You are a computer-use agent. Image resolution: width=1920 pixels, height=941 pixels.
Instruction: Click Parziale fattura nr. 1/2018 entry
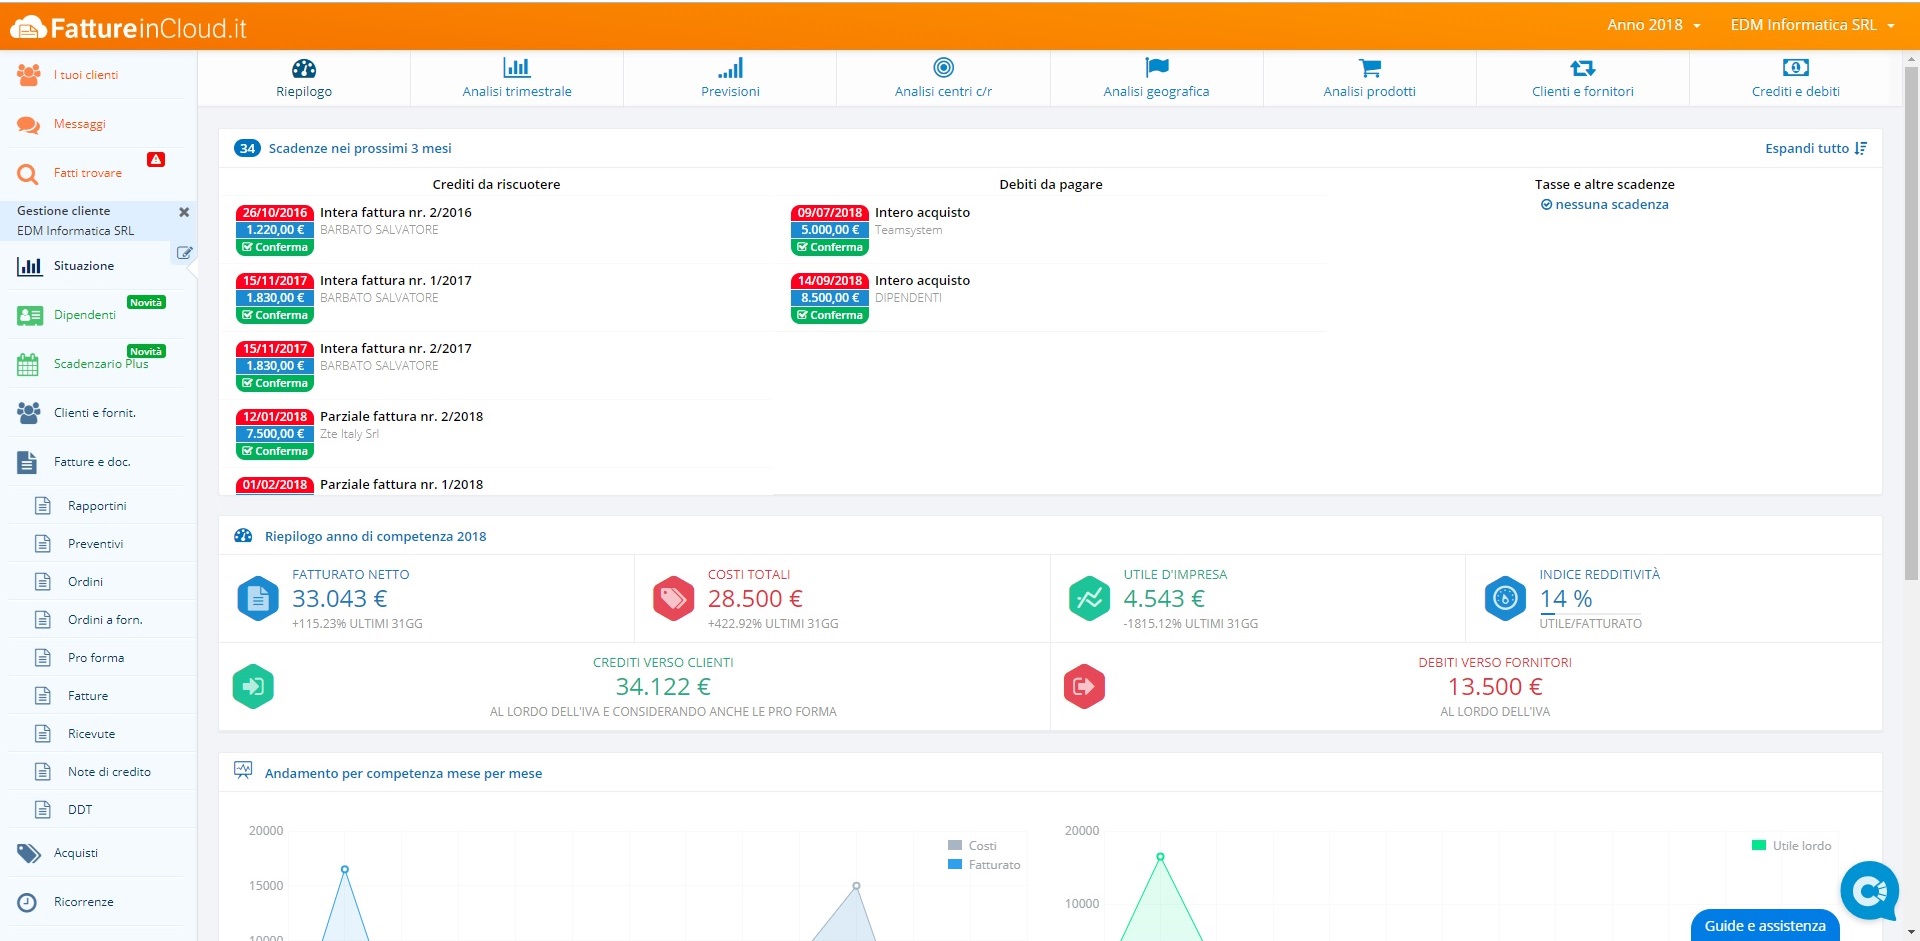coord(401,484)
